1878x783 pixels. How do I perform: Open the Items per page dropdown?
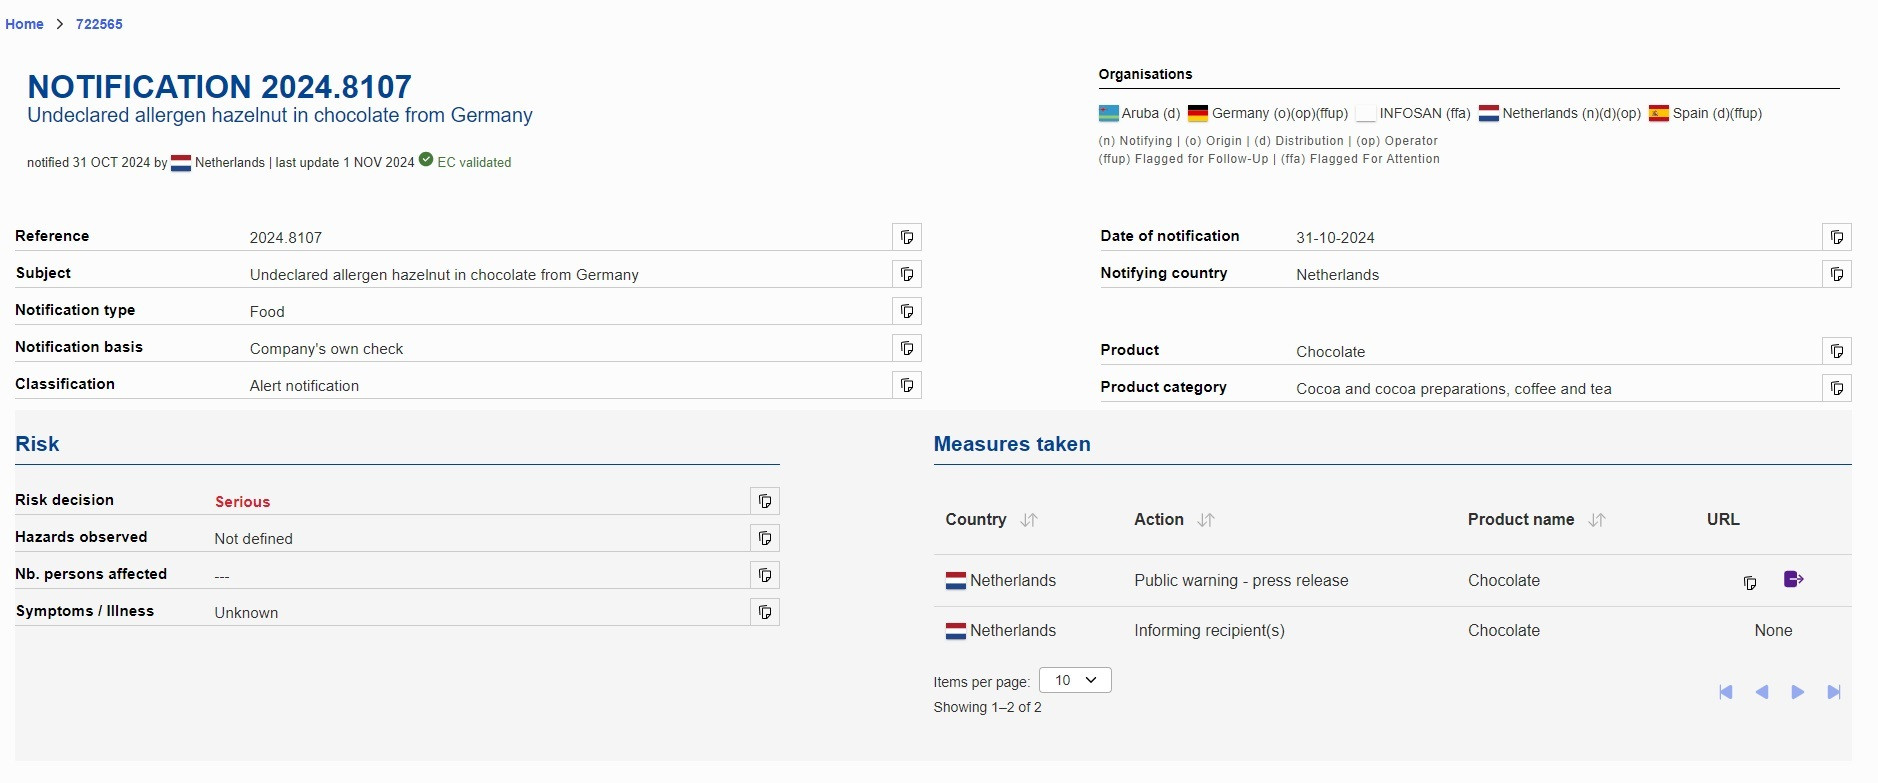point(1075,680)
